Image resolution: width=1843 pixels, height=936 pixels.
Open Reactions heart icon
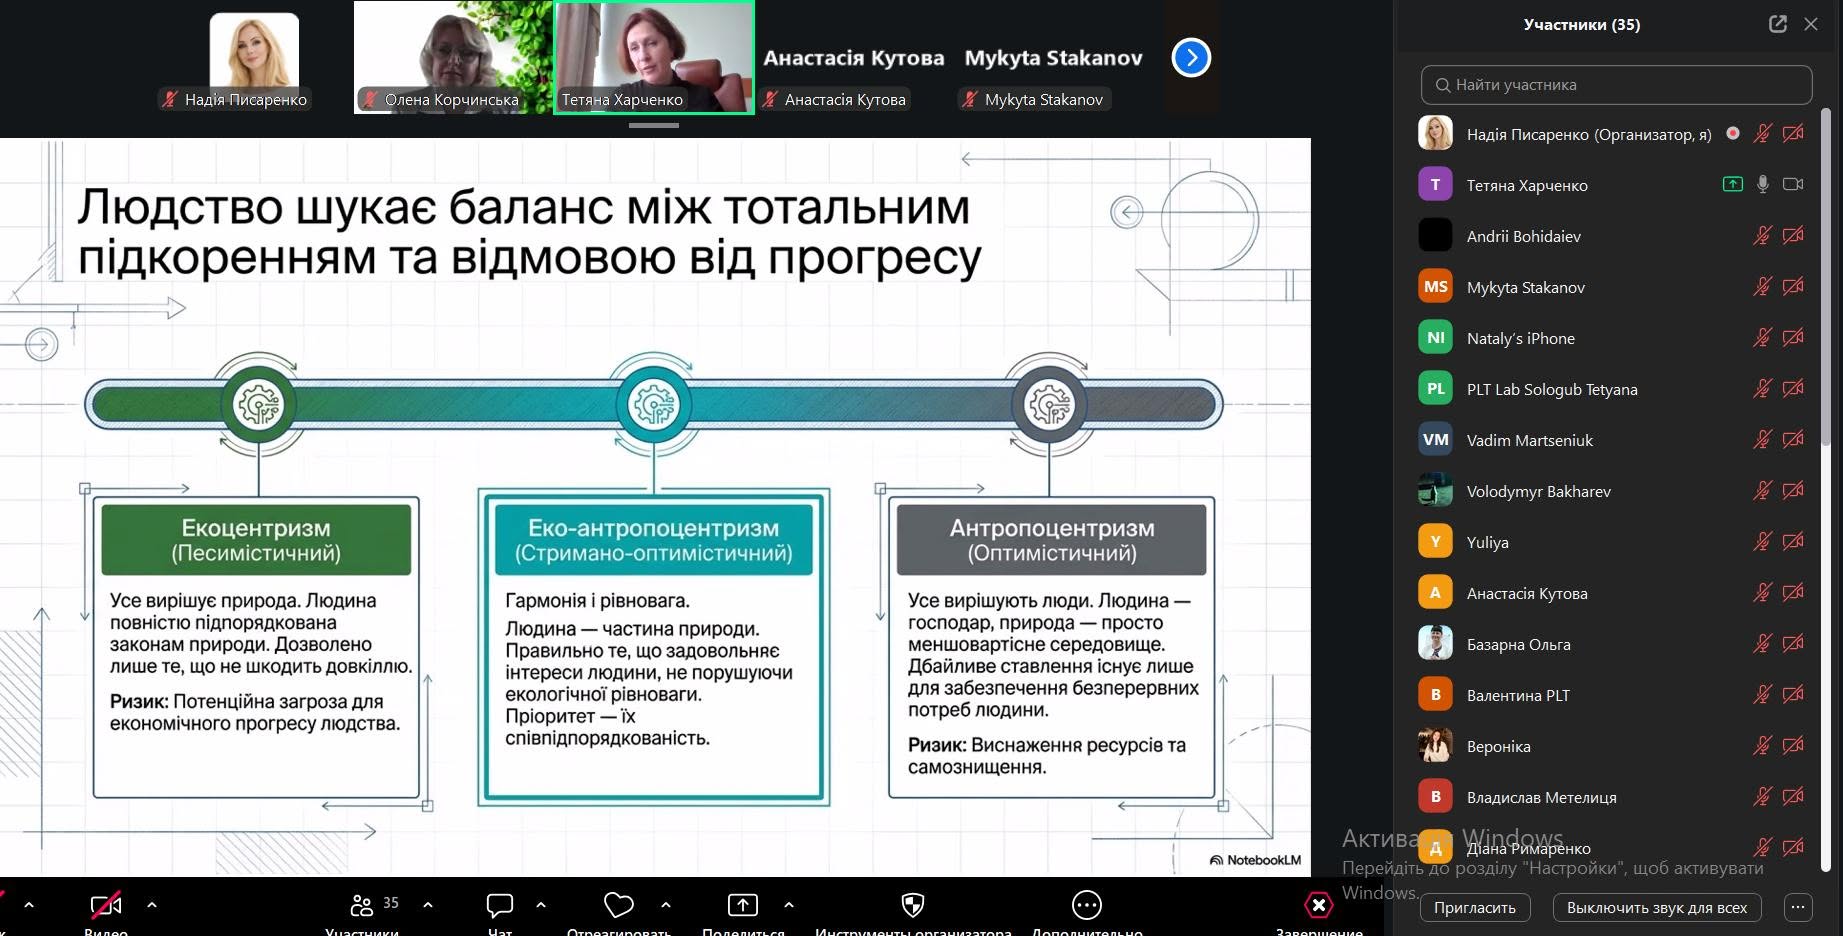[619, 905]
